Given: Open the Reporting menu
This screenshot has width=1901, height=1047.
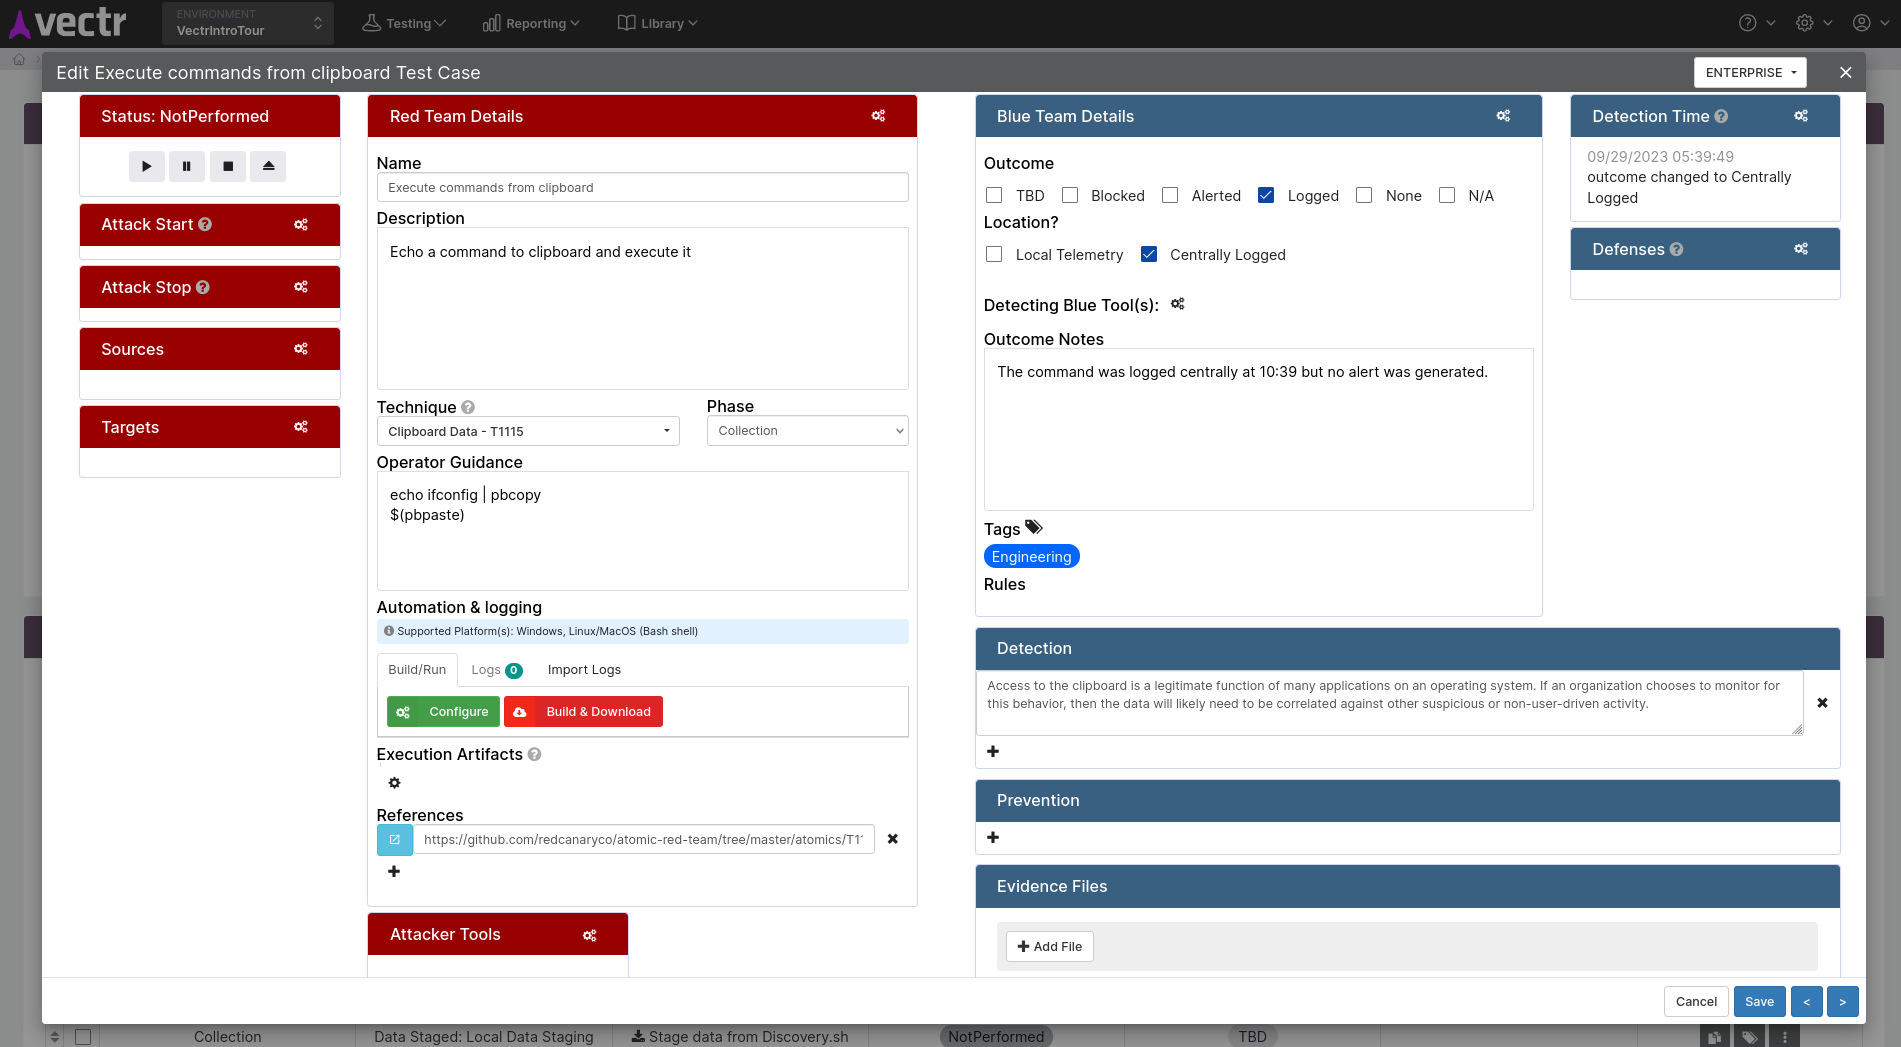Looking at the screenshot, I should [x=531, y=23].
